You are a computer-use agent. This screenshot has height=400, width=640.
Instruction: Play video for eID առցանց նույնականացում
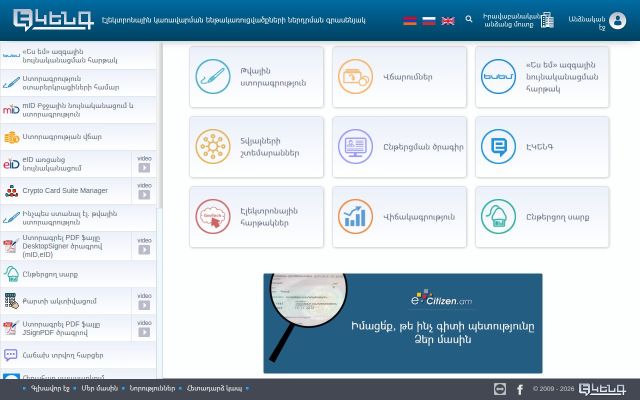coord(144,164)
